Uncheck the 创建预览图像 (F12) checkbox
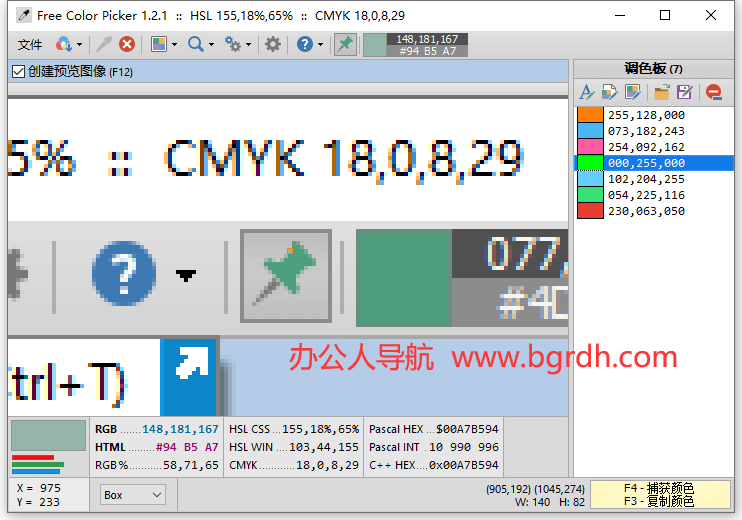The height and width of the screenshot is (520, 742). 18,72
